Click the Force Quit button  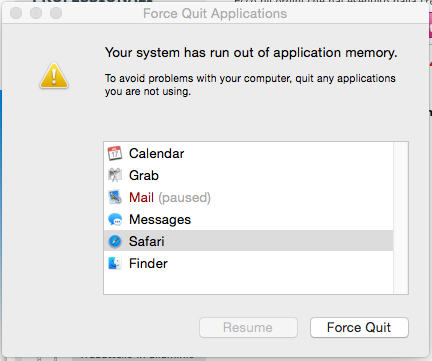[359, 327]
